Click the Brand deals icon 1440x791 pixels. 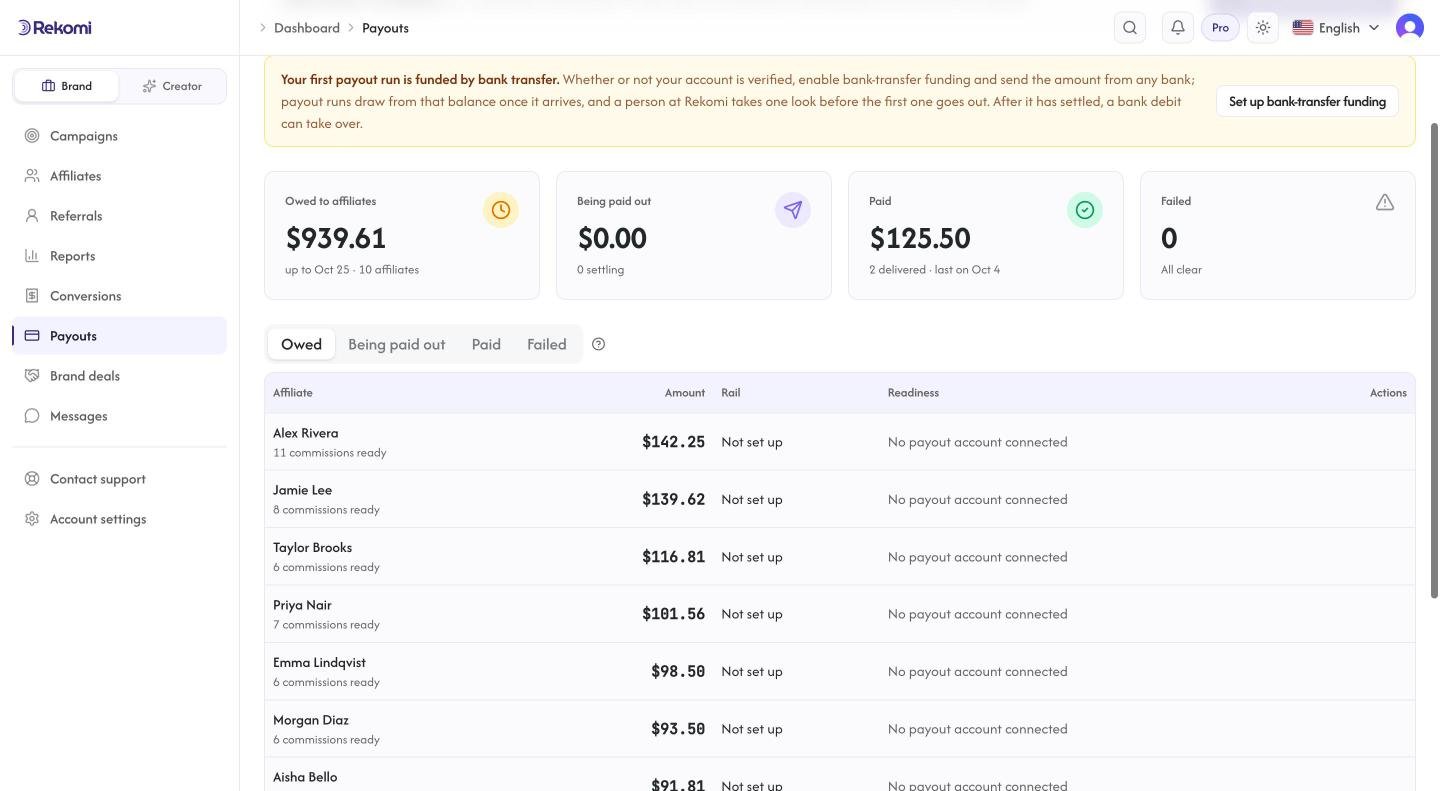pos(32,376)
